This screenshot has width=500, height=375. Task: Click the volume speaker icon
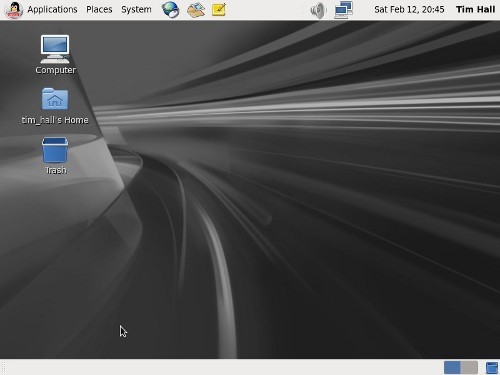coord(318,10)
